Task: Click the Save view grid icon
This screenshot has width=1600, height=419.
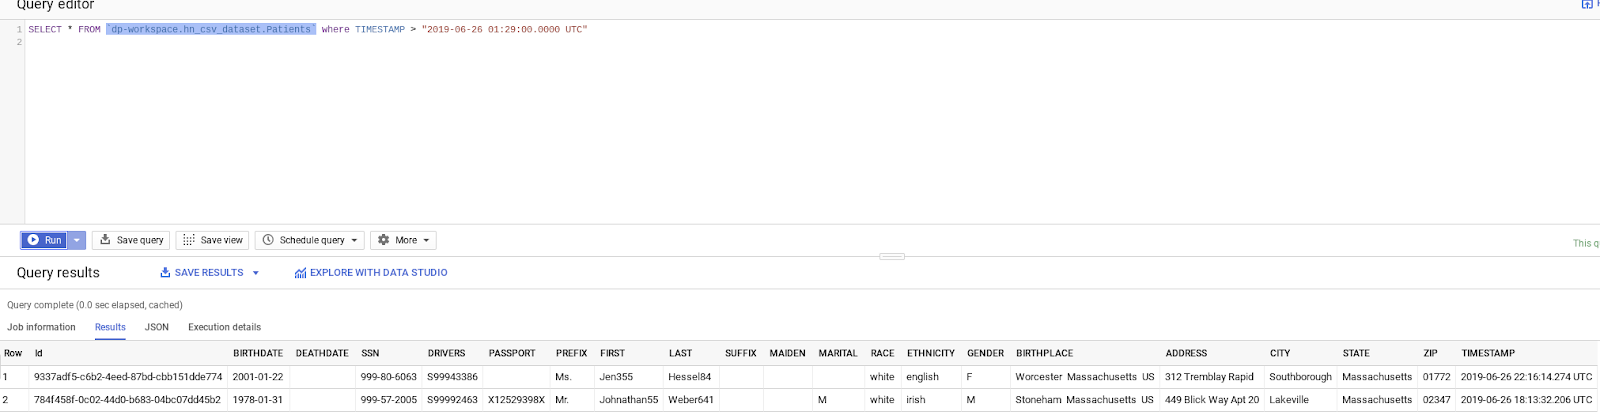Action: tap(188, 240)
